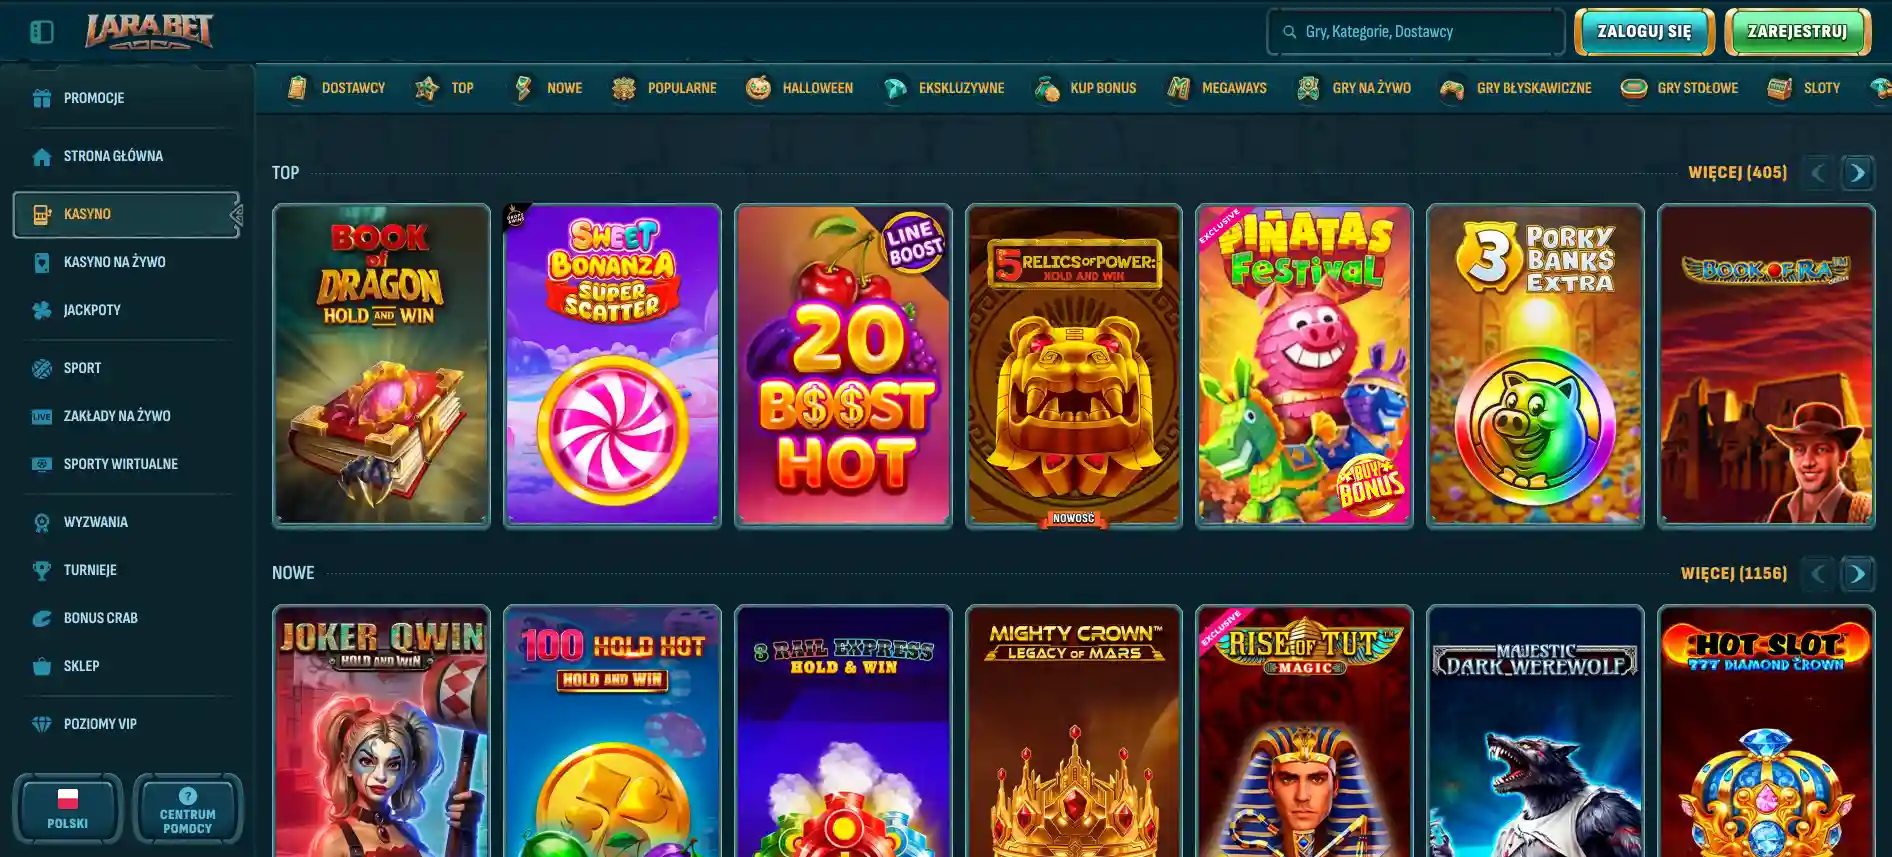Open the Promocje gift icon
Viewport: 1892px width, 857px height.
coord(42,98)
